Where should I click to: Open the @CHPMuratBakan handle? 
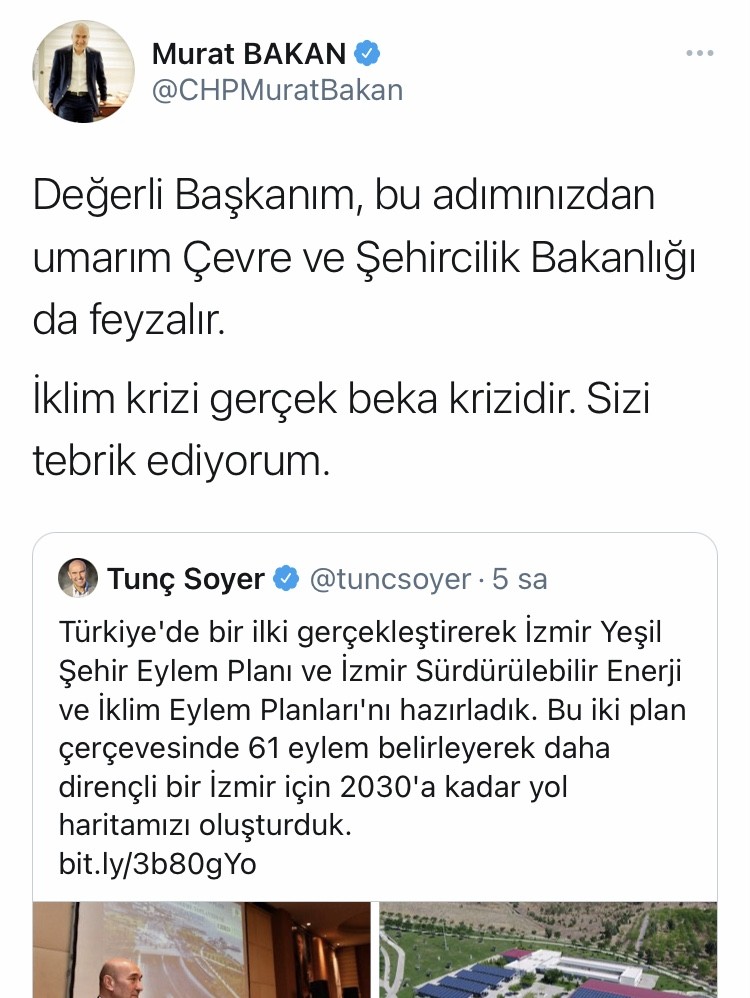point(277,90)
